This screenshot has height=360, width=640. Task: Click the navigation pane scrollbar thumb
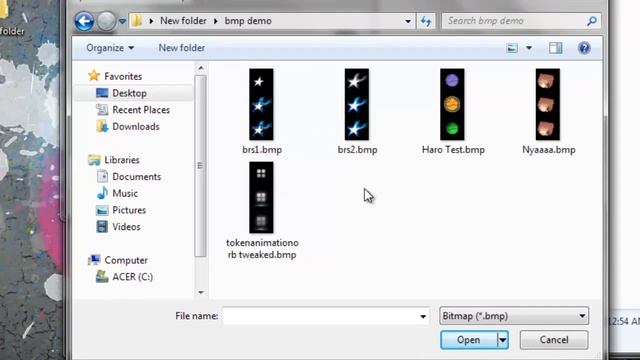(200, 166)
